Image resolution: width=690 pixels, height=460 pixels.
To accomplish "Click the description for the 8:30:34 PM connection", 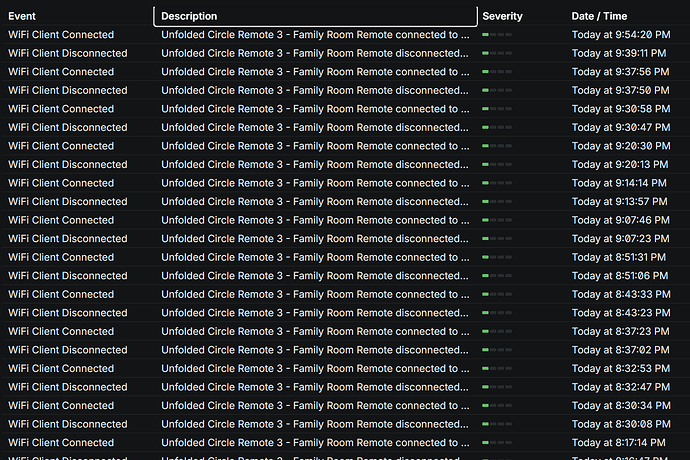I will pos(315,405).
